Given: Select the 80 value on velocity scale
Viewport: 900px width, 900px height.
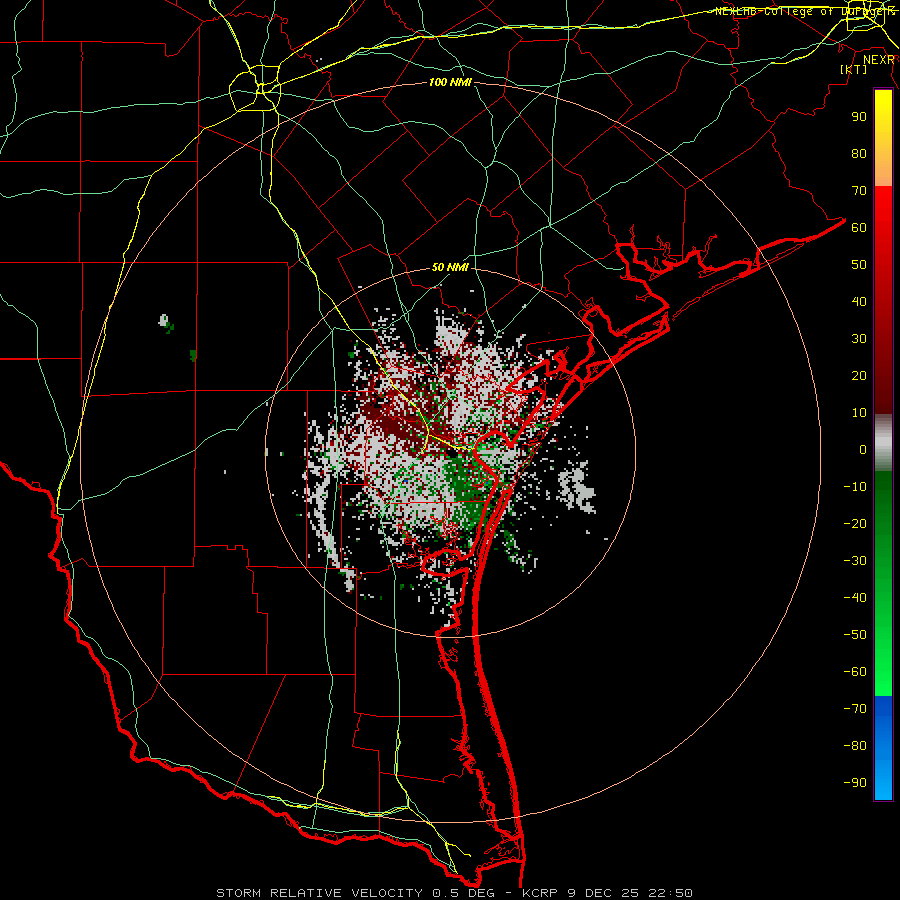Looking at the screenshot, I should click(859, 153).
